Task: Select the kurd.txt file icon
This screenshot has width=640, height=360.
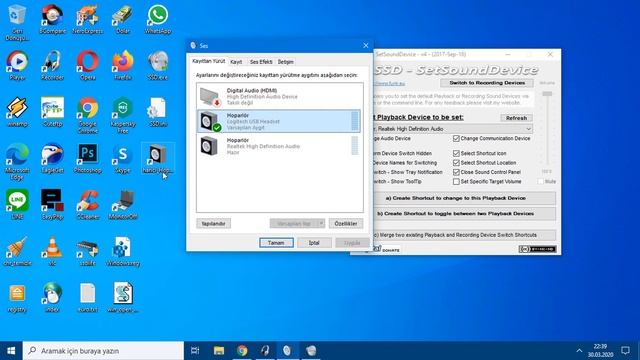Action: [x=87, y=297]
